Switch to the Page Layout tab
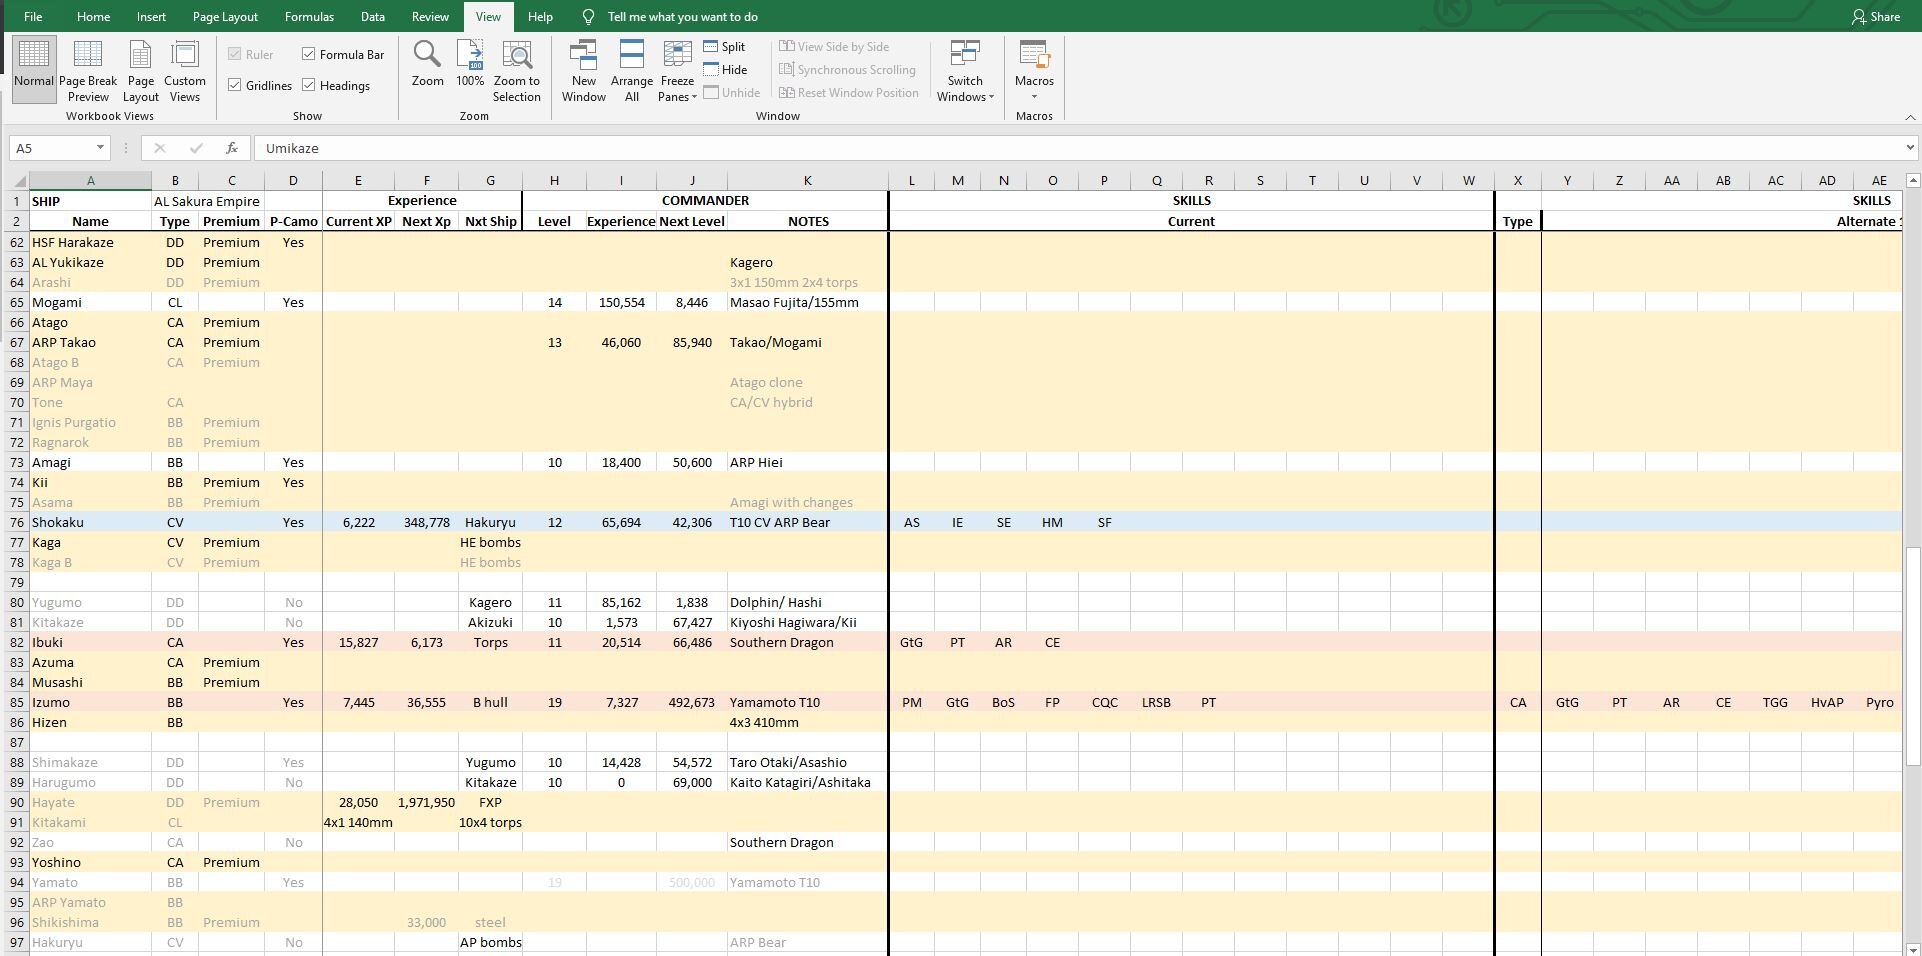 pyautogui.click(x=225, y=17)
